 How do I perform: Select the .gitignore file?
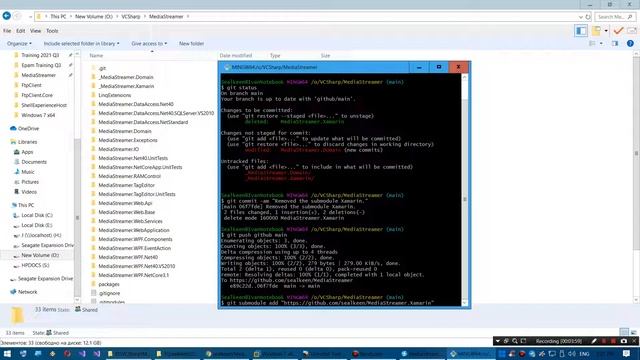pos(109,293)
